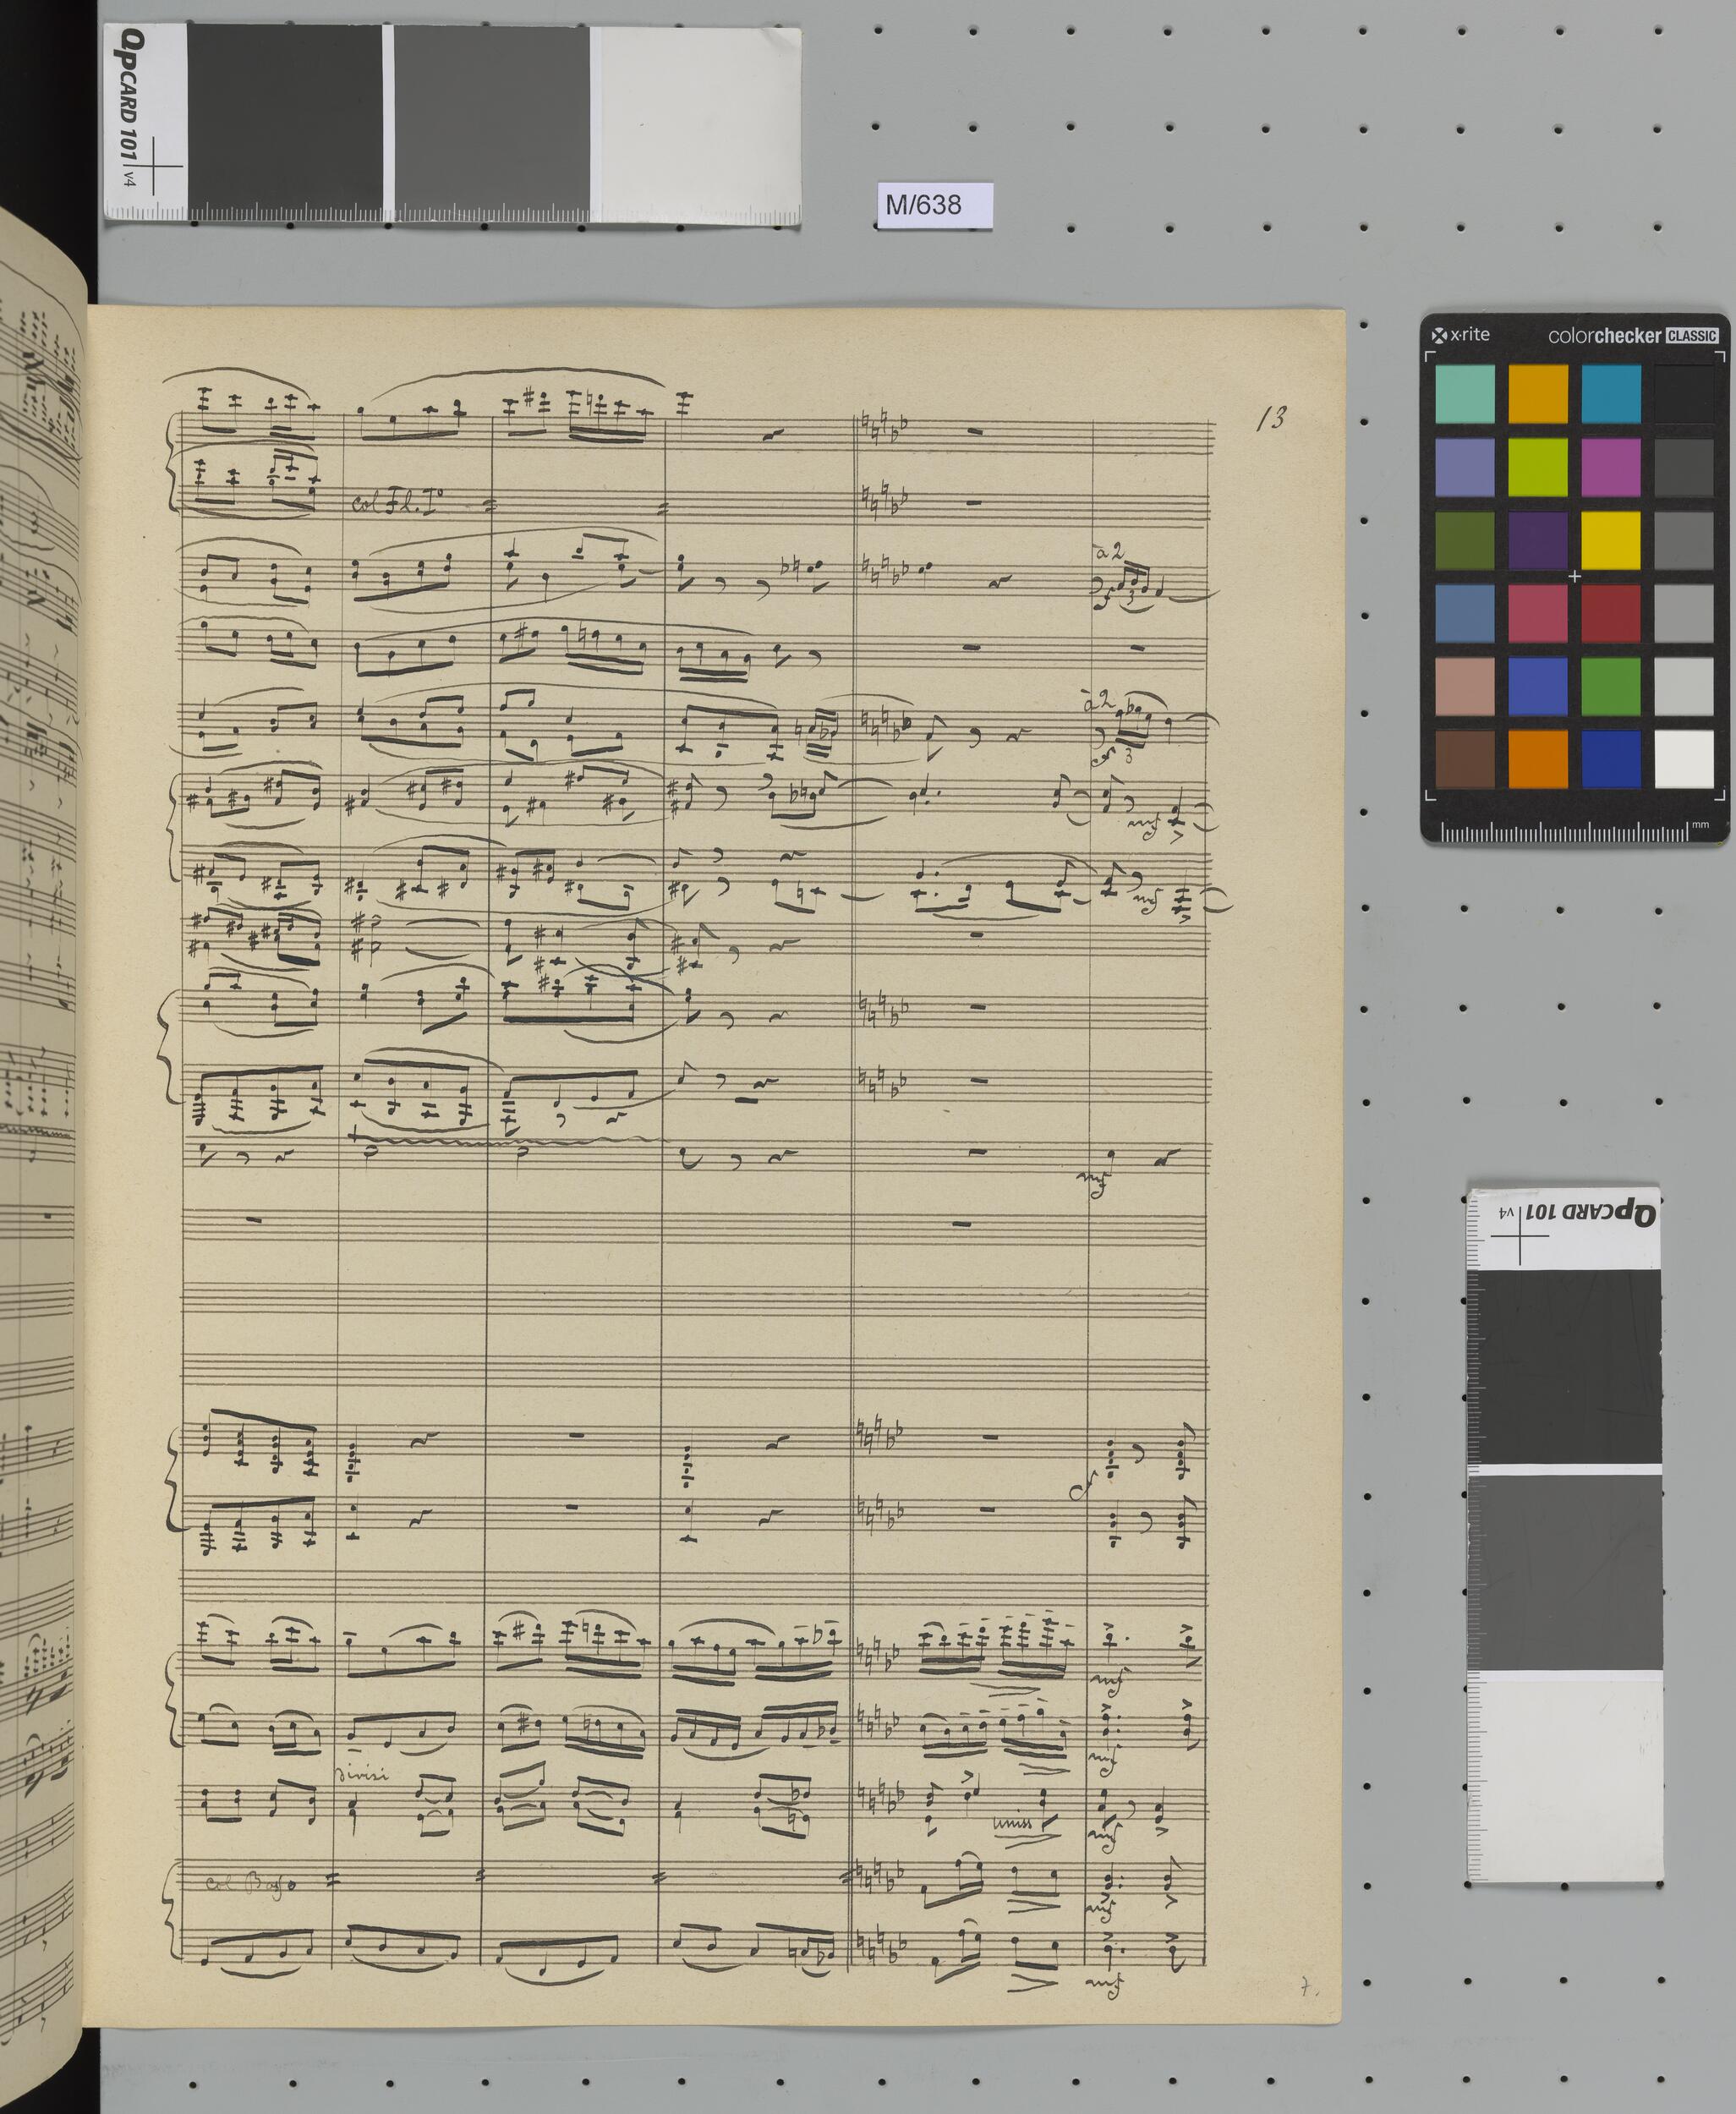Image resolution: width=1736 pixels, height=2114 pixels.
Task: Click the x-rite logo on the colorchecker
Action: point(1461,335)
